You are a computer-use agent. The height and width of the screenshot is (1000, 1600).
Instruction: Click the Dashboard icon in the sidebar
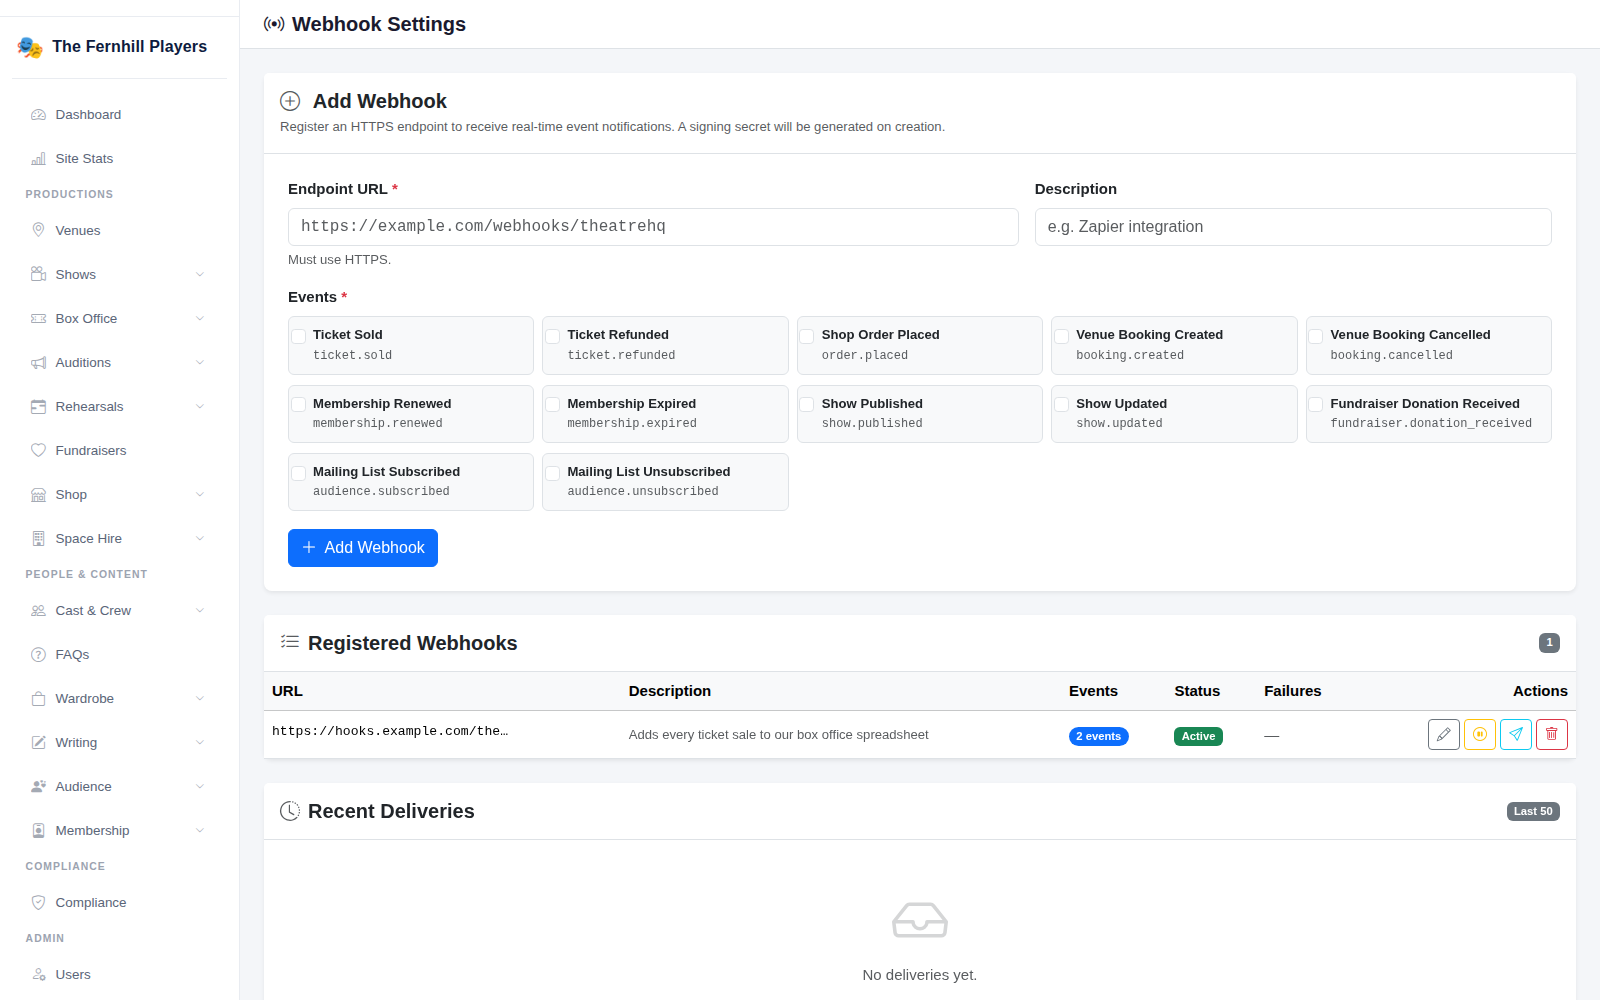(38, 115)
